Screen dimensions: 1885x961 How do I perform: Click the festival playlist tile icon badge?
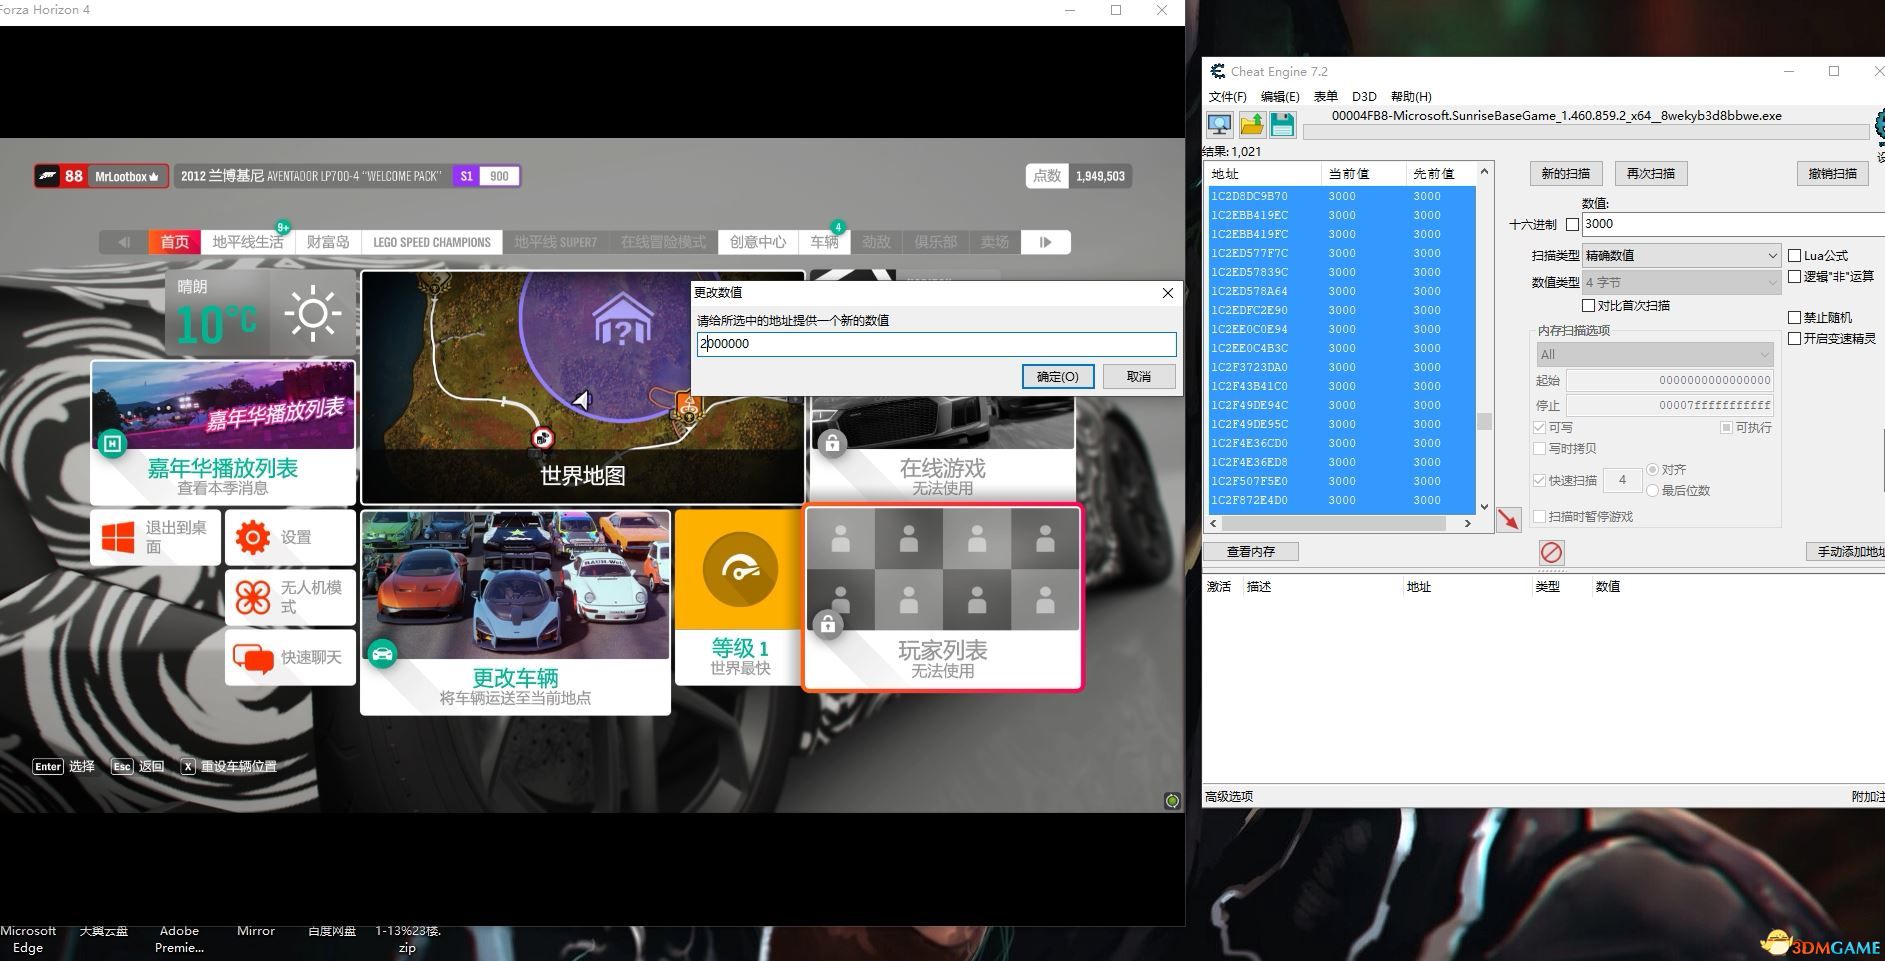tap(113, 443)
